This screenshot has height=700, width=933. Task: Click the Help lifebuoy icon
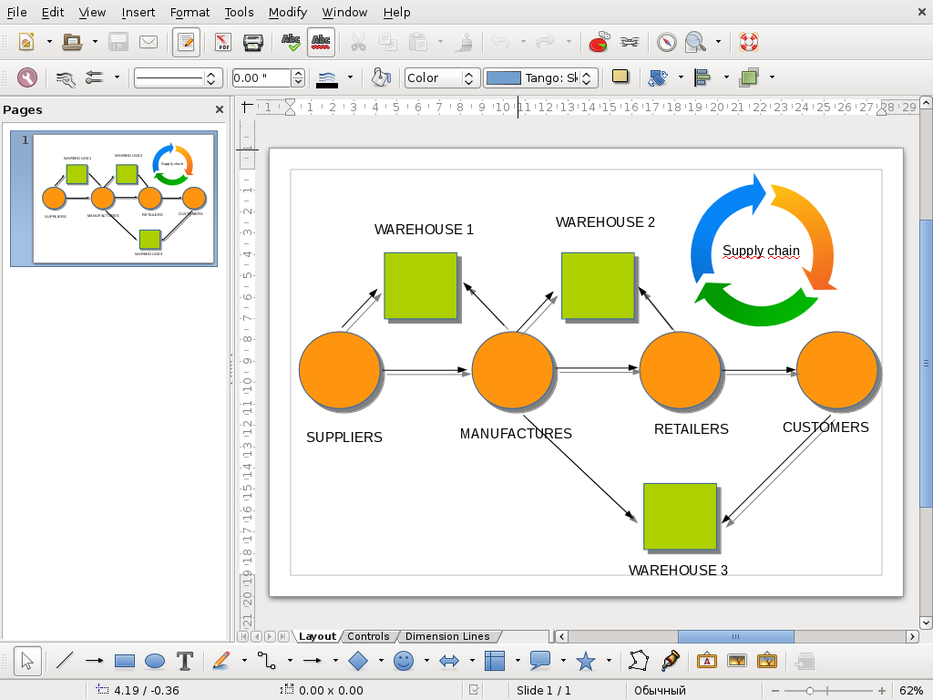[x=749, y=42]
